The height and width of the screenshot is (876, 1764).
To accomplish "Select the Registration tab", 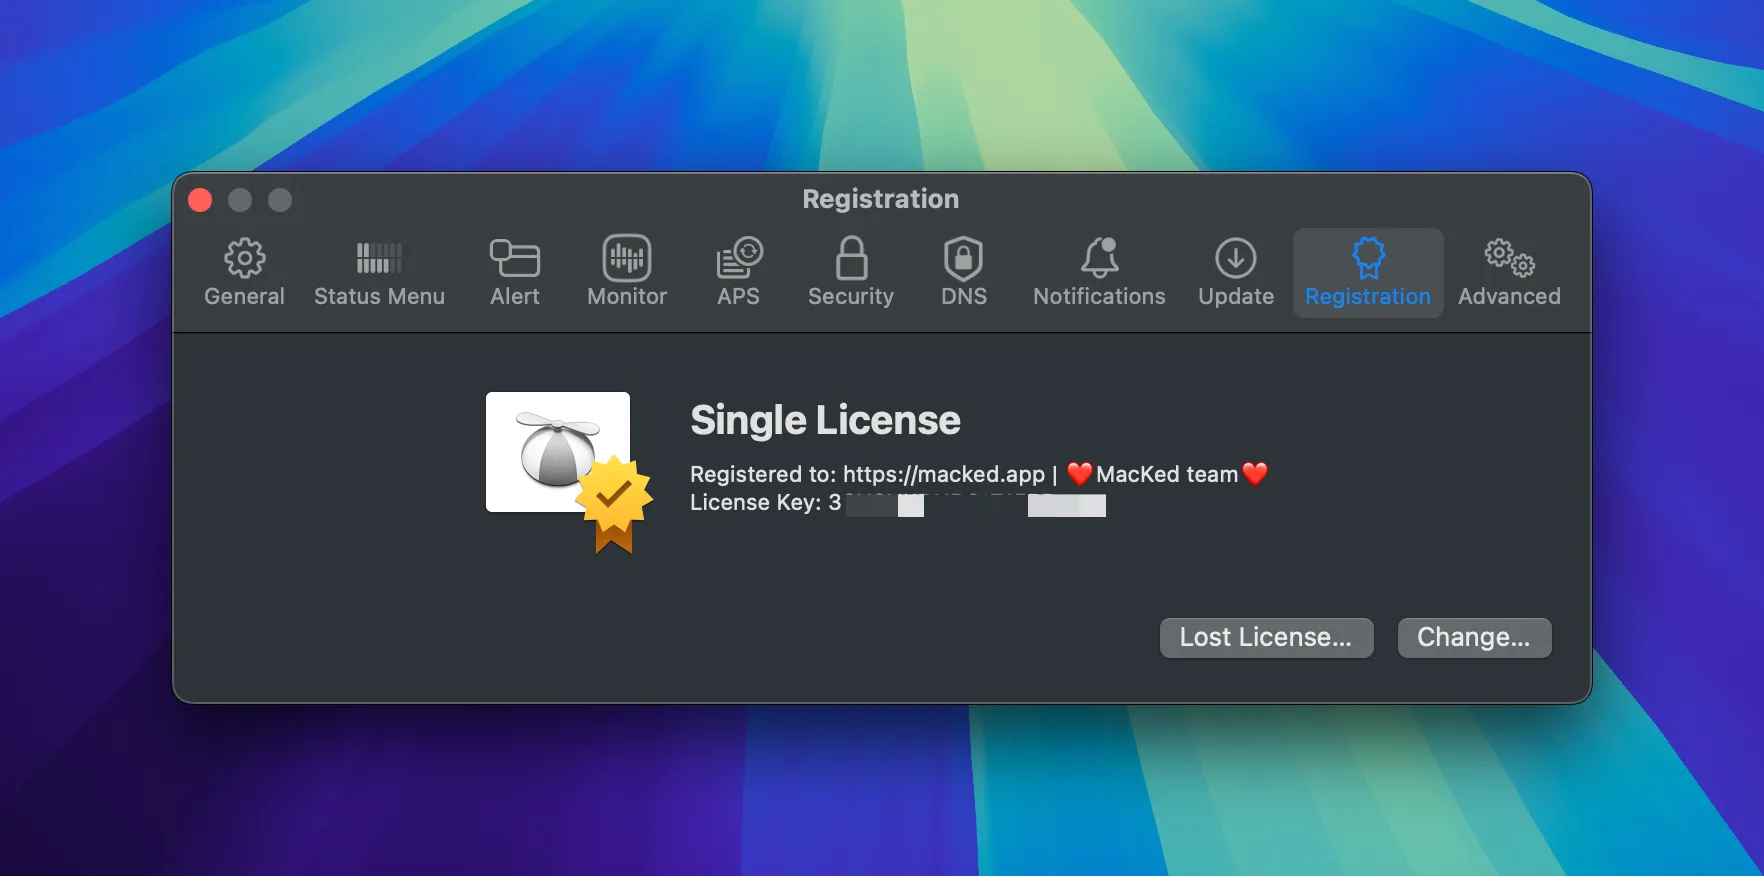I will pos(1367,272).
